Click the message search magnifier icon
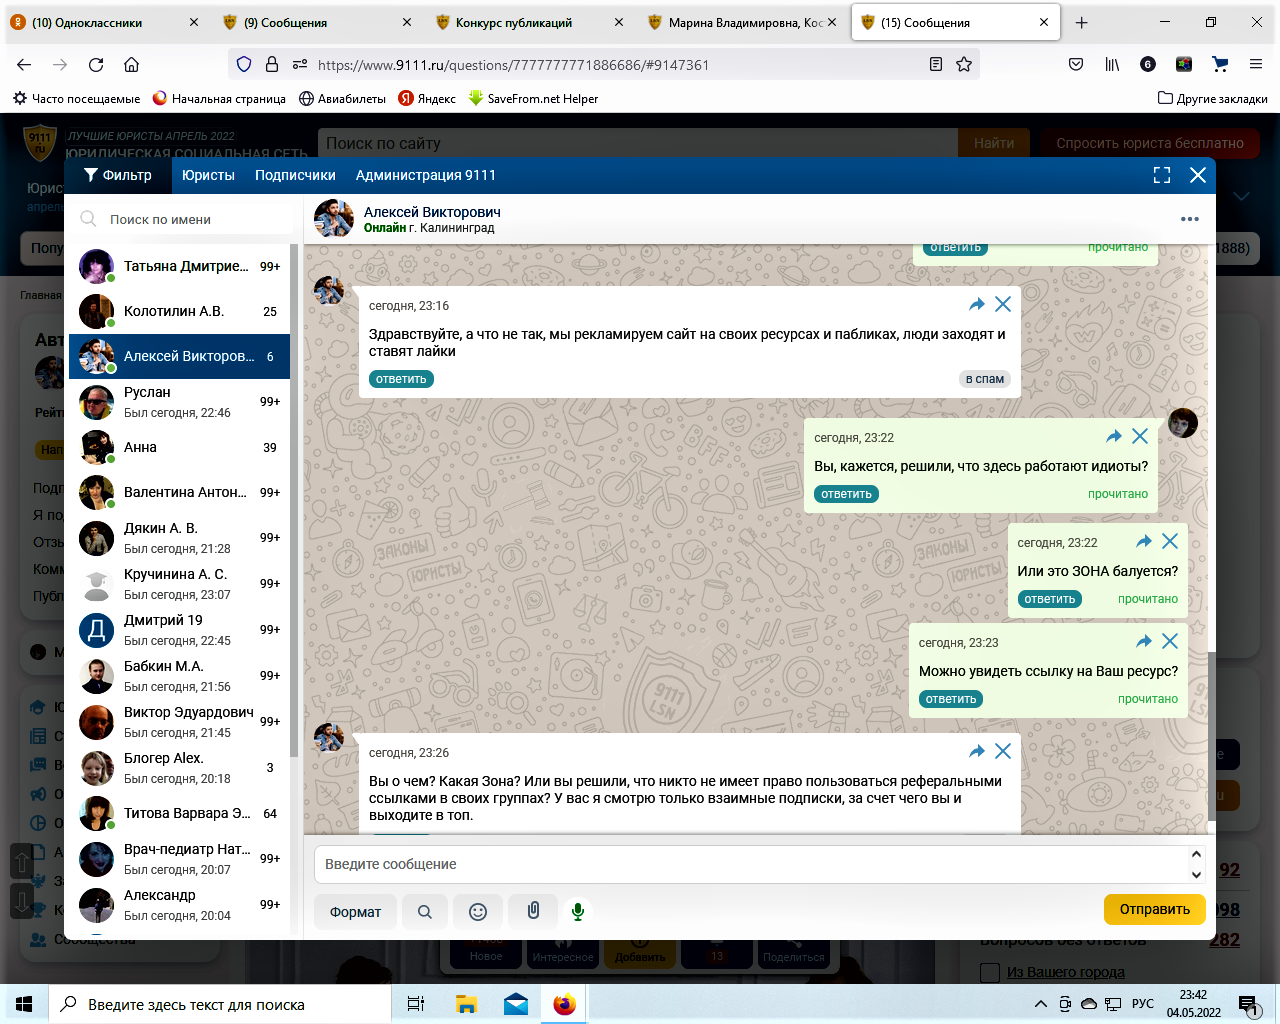The height and width of the screenshot is (1024, 1280). (x=425, y=911)
